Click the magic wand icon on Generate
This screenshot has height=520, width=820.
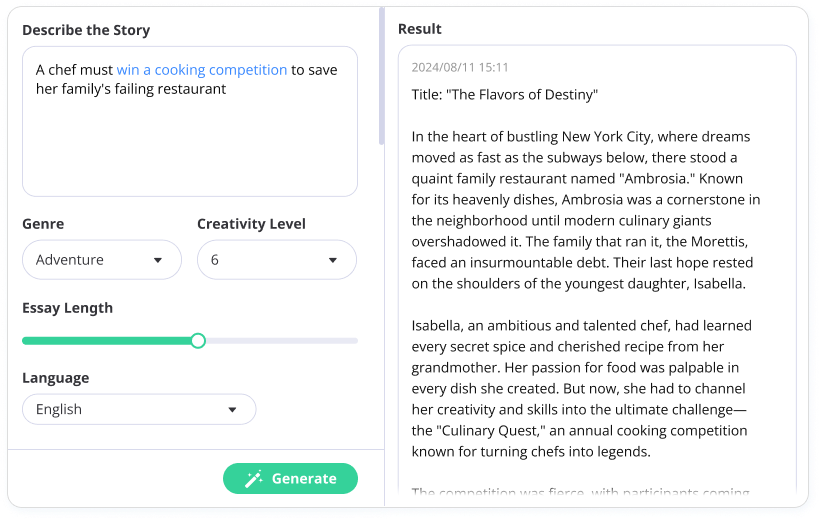coord(254,478)
